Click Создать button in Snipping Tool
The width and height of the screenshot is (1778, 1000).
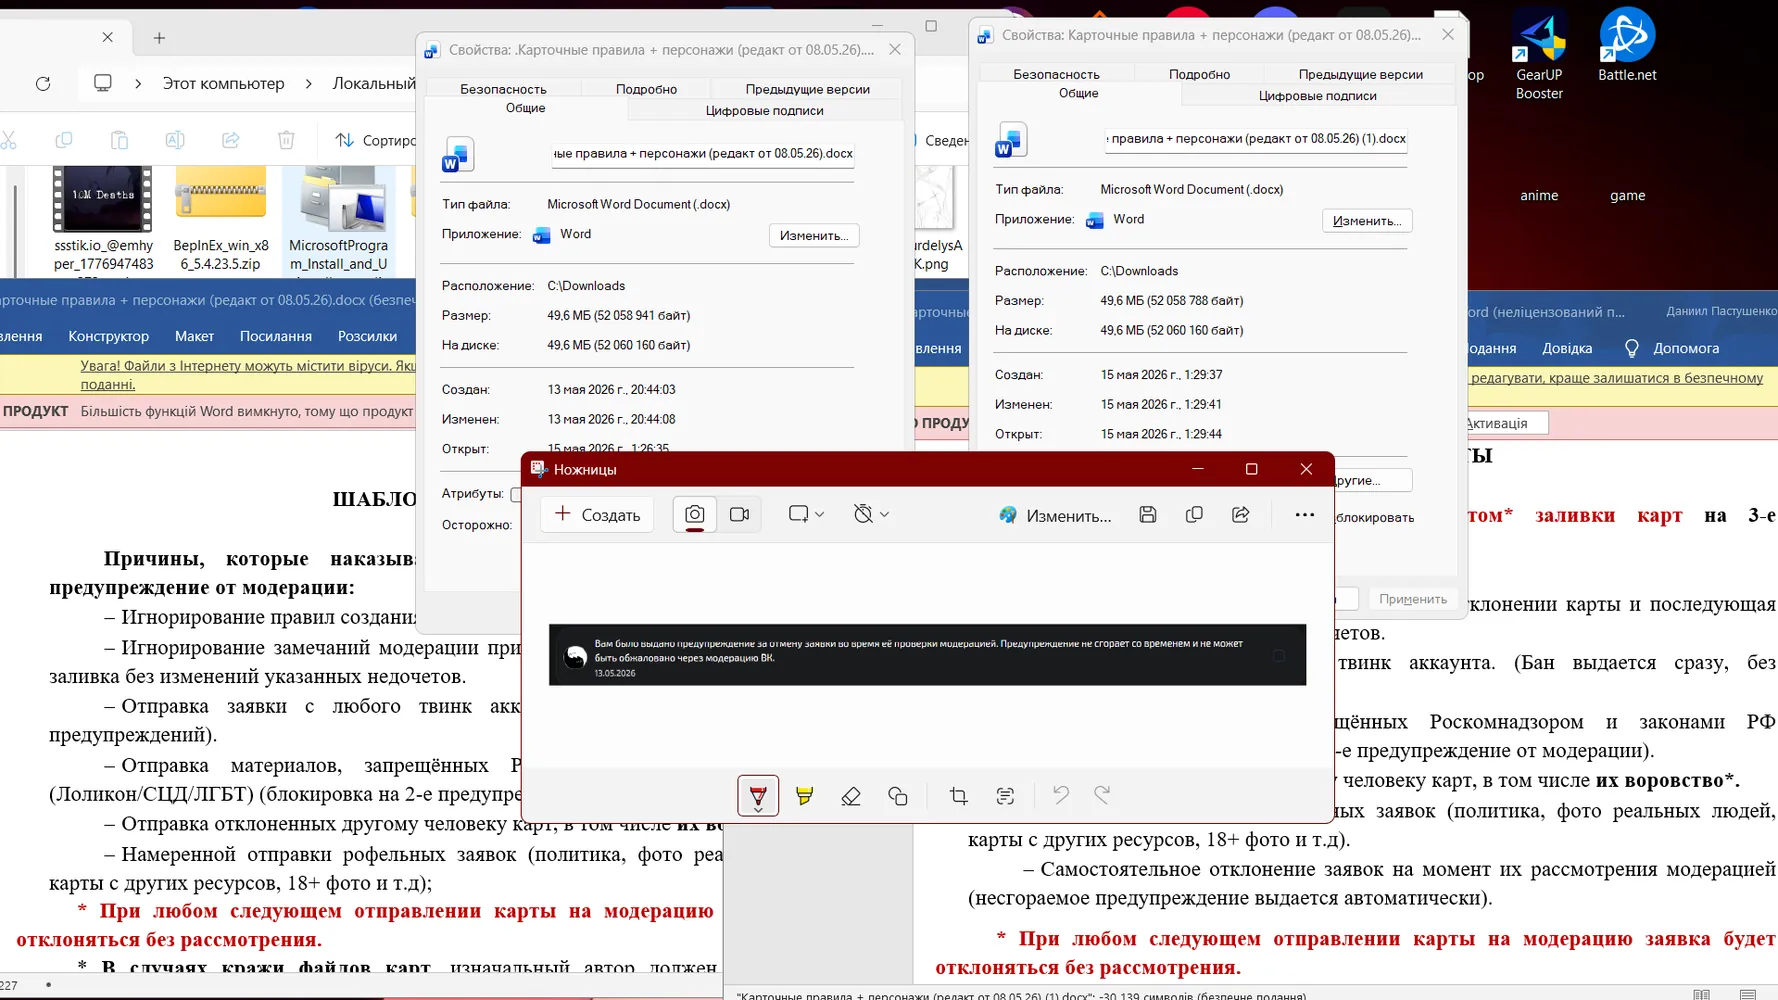coord(597,514)
